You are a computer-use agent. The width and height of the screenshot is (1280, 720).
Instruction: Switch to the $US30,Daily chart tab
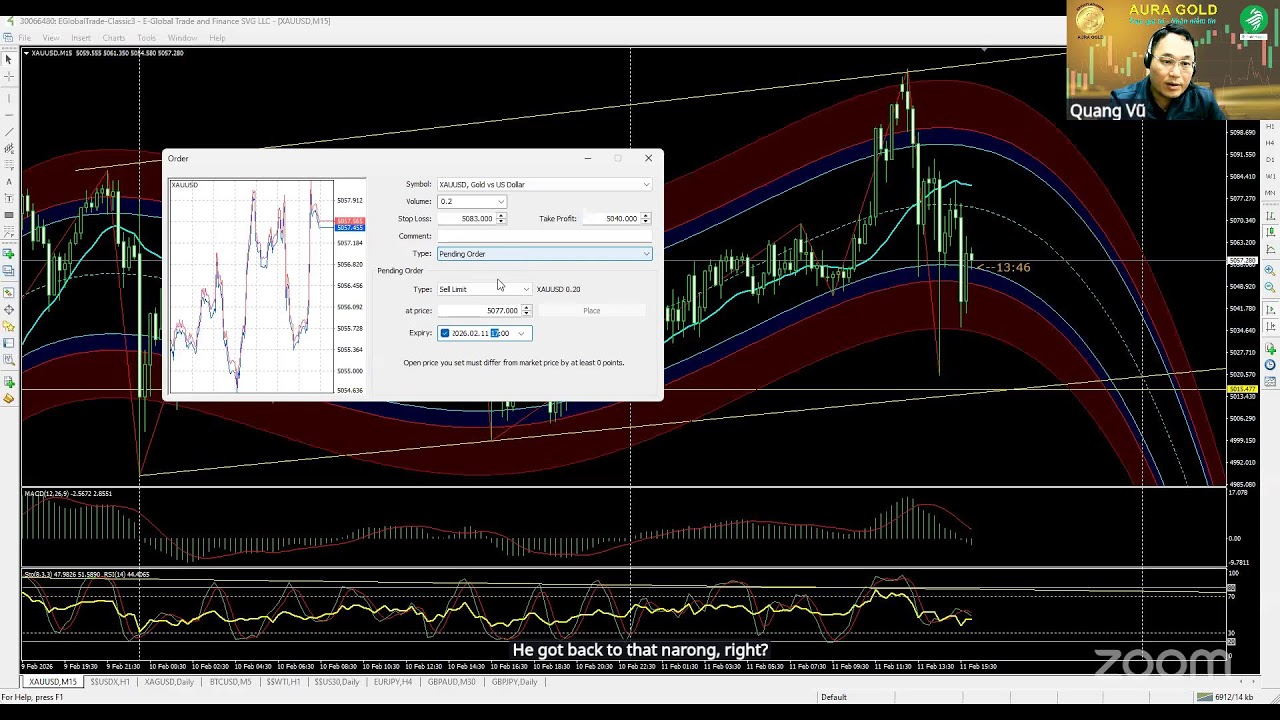tap(337, 682)
